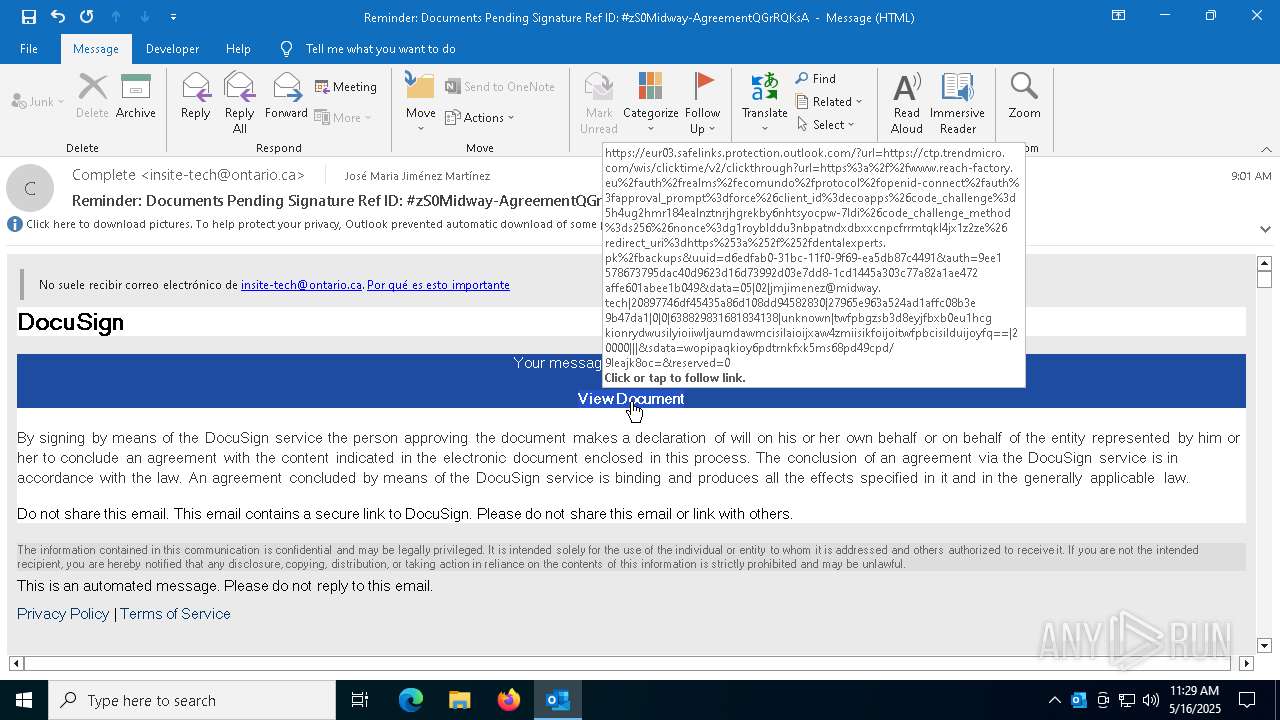1280x720 pixels.
Task: Open the Help tab
Action: point(238,49)
